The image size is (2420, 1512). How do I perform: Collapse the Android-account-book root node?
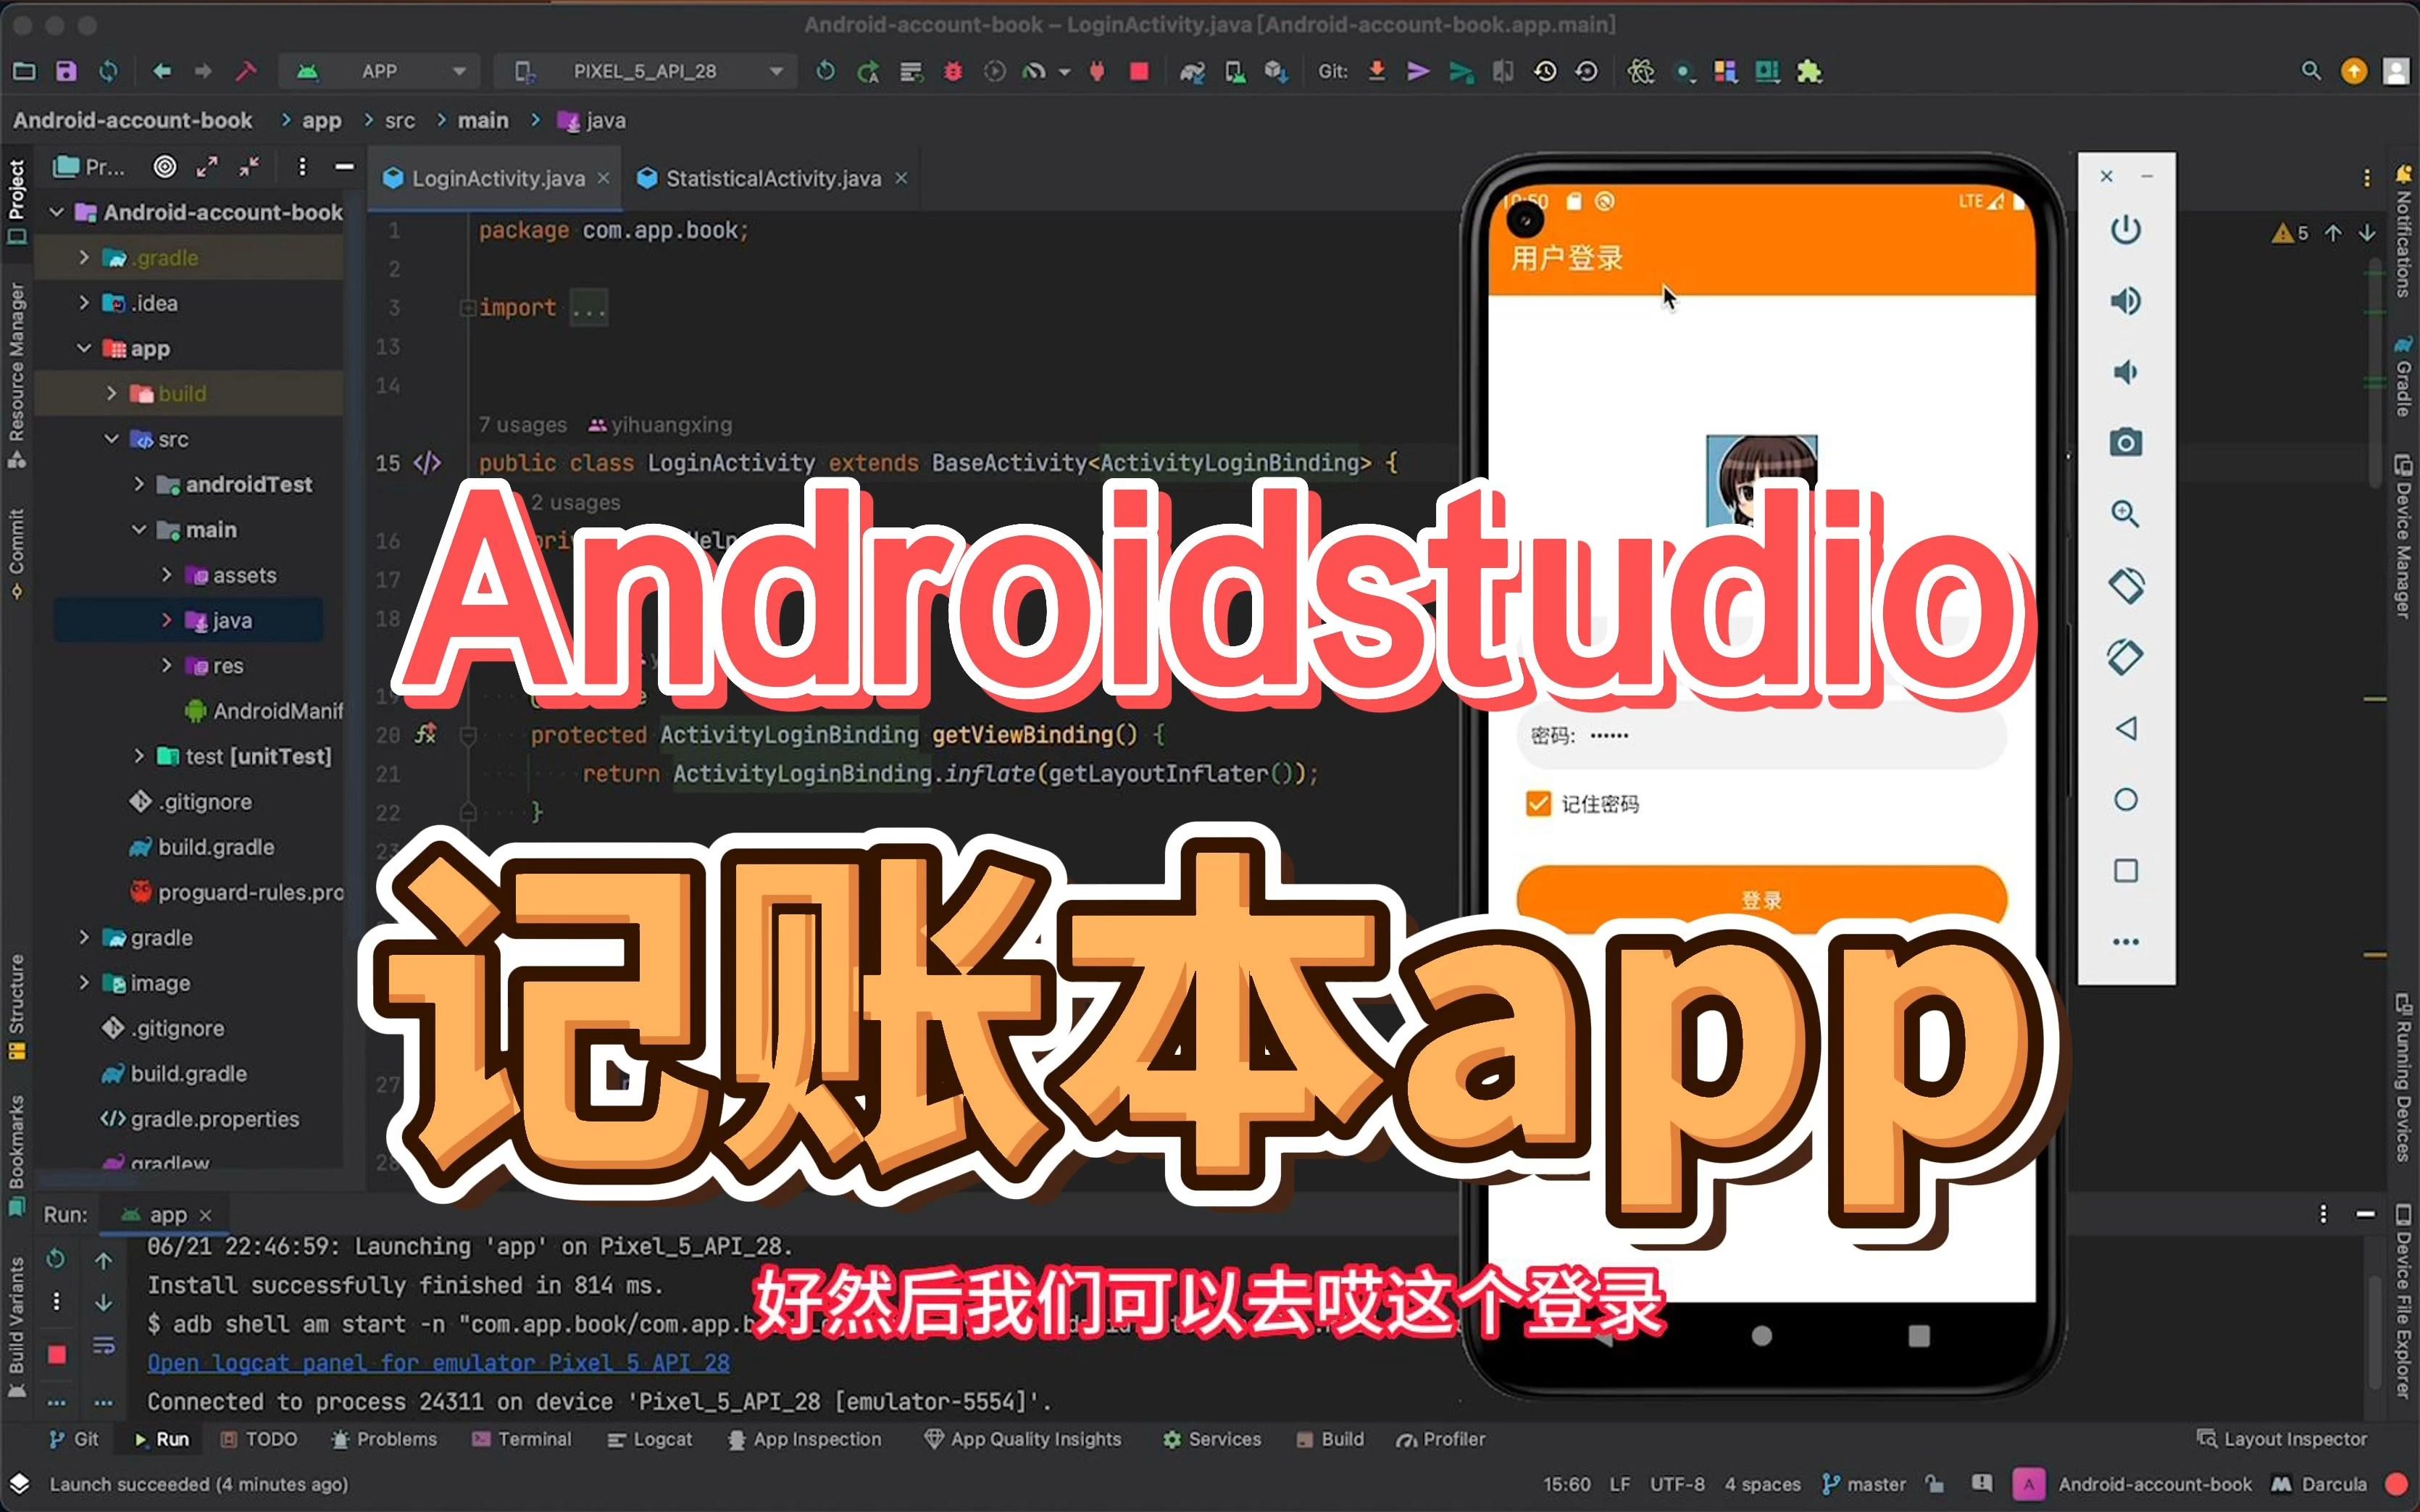point(57,212)
